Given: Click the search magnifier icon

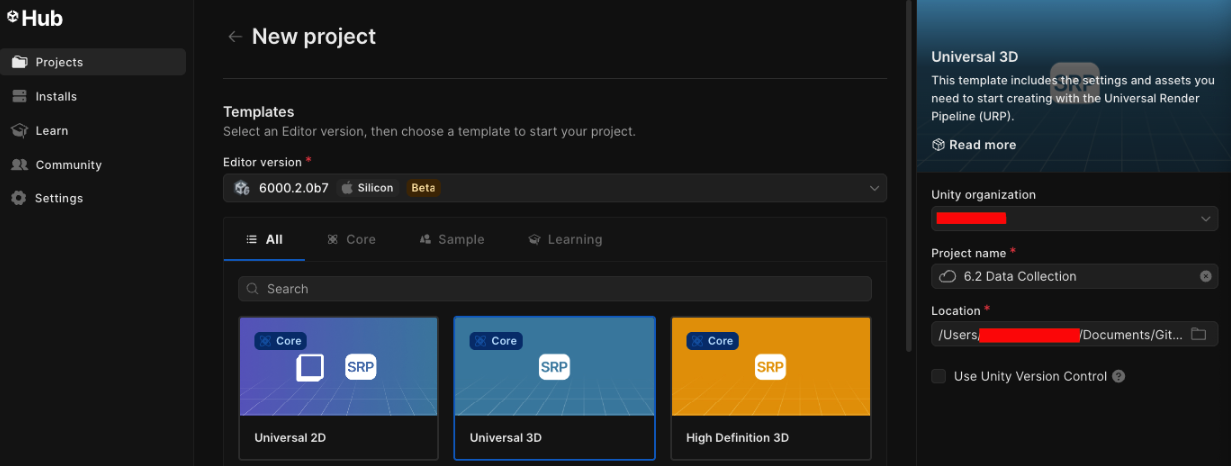Looking at the screenshot, I should click(x=254, y=289).
